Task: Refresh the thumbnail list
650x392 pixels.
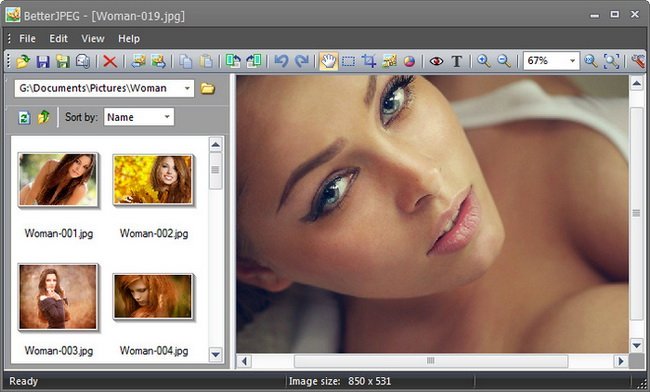Action: pyautogui.click(x=24, y=118)
